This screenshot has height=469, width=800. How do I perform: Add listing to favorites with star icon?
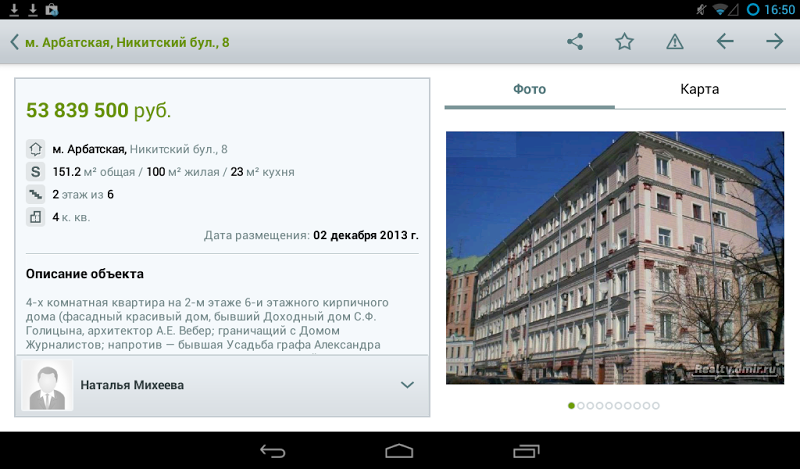pos(624,42)
